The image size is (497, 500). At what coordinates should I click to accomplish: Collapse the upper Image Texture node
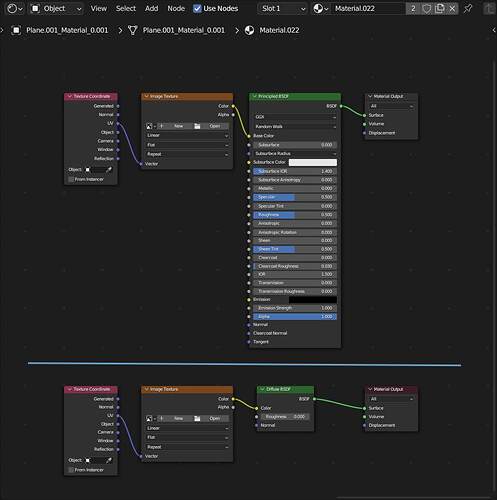pos(146,96)
